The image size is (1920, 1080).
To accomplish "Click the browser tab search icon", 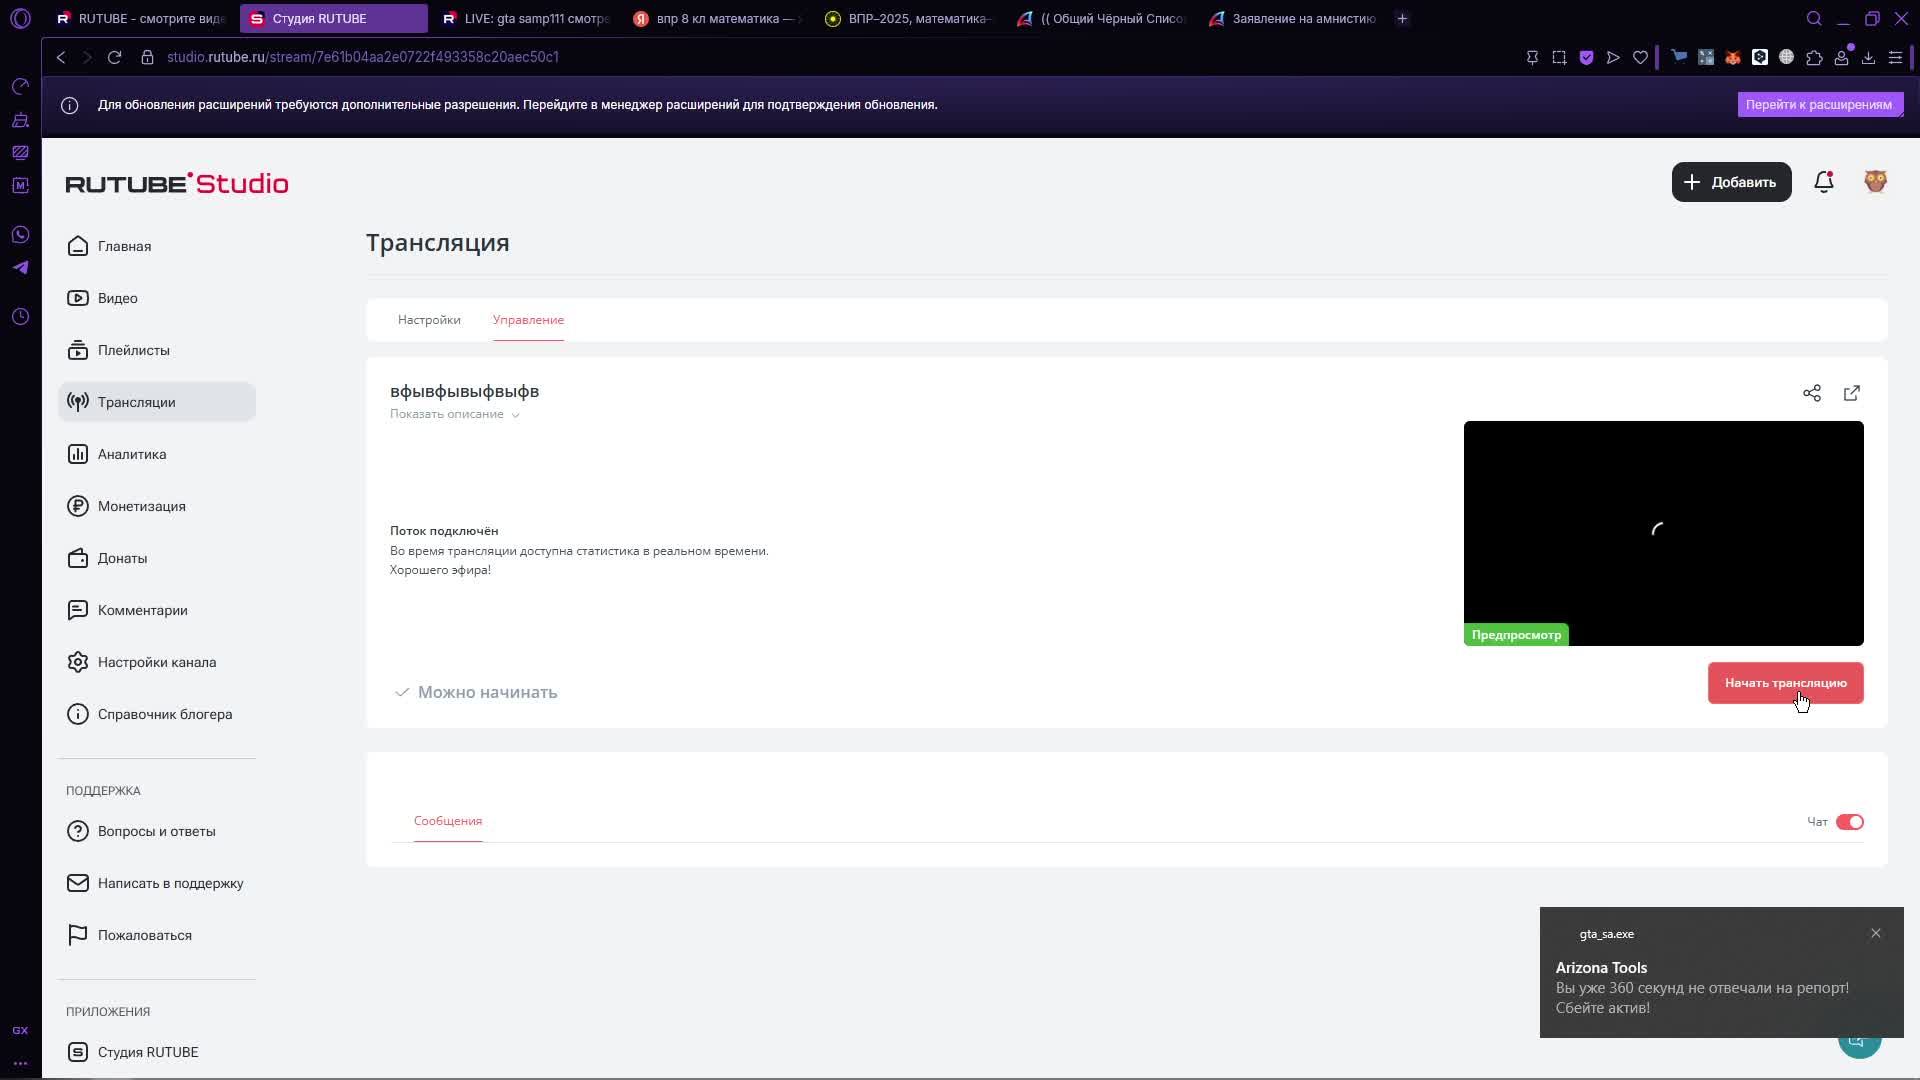I will coord(1814,18).
